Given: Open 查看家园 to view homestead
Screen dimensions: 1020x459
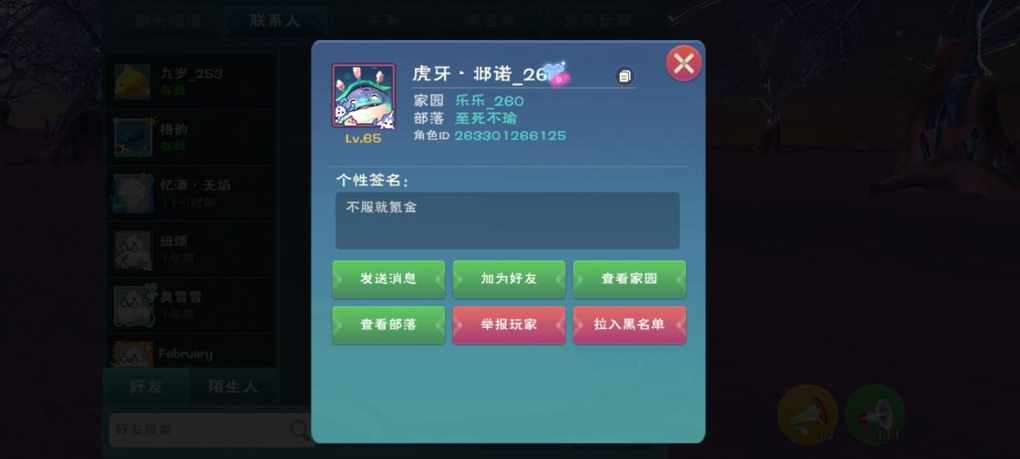Looking at the screenshot, I should pos(629,279).
